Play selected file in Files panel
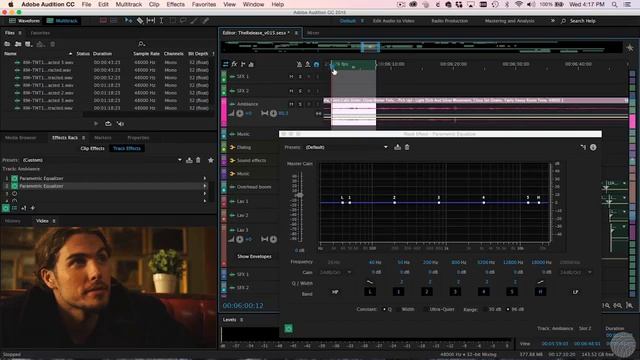640x360 pixels. point(96,124)
